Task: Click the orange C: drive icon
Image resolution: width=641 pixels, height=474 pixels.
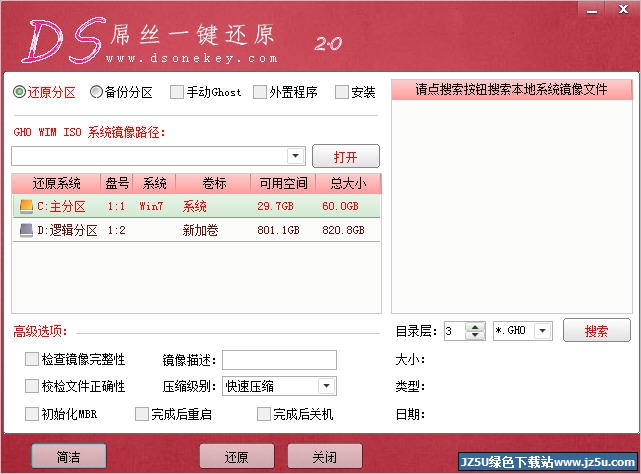Action: [x=26, y=206]
